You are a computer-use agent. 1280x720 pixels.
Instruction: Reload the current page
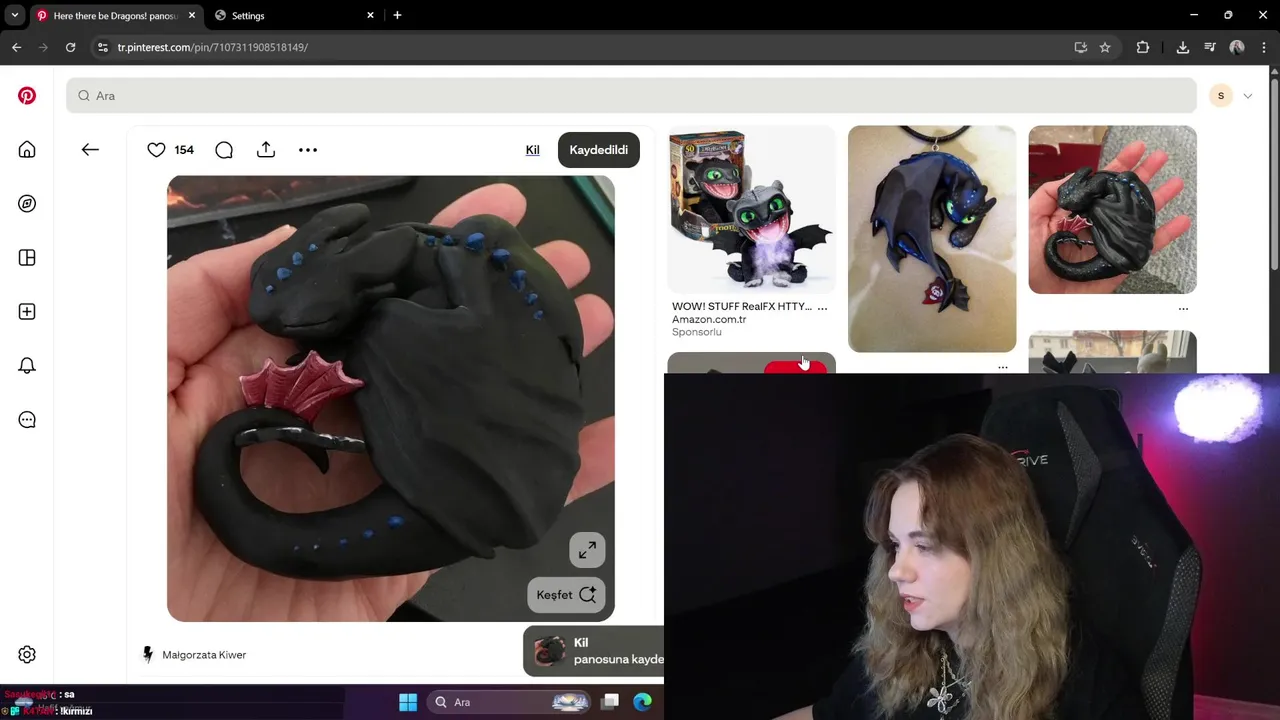[70, 47]
